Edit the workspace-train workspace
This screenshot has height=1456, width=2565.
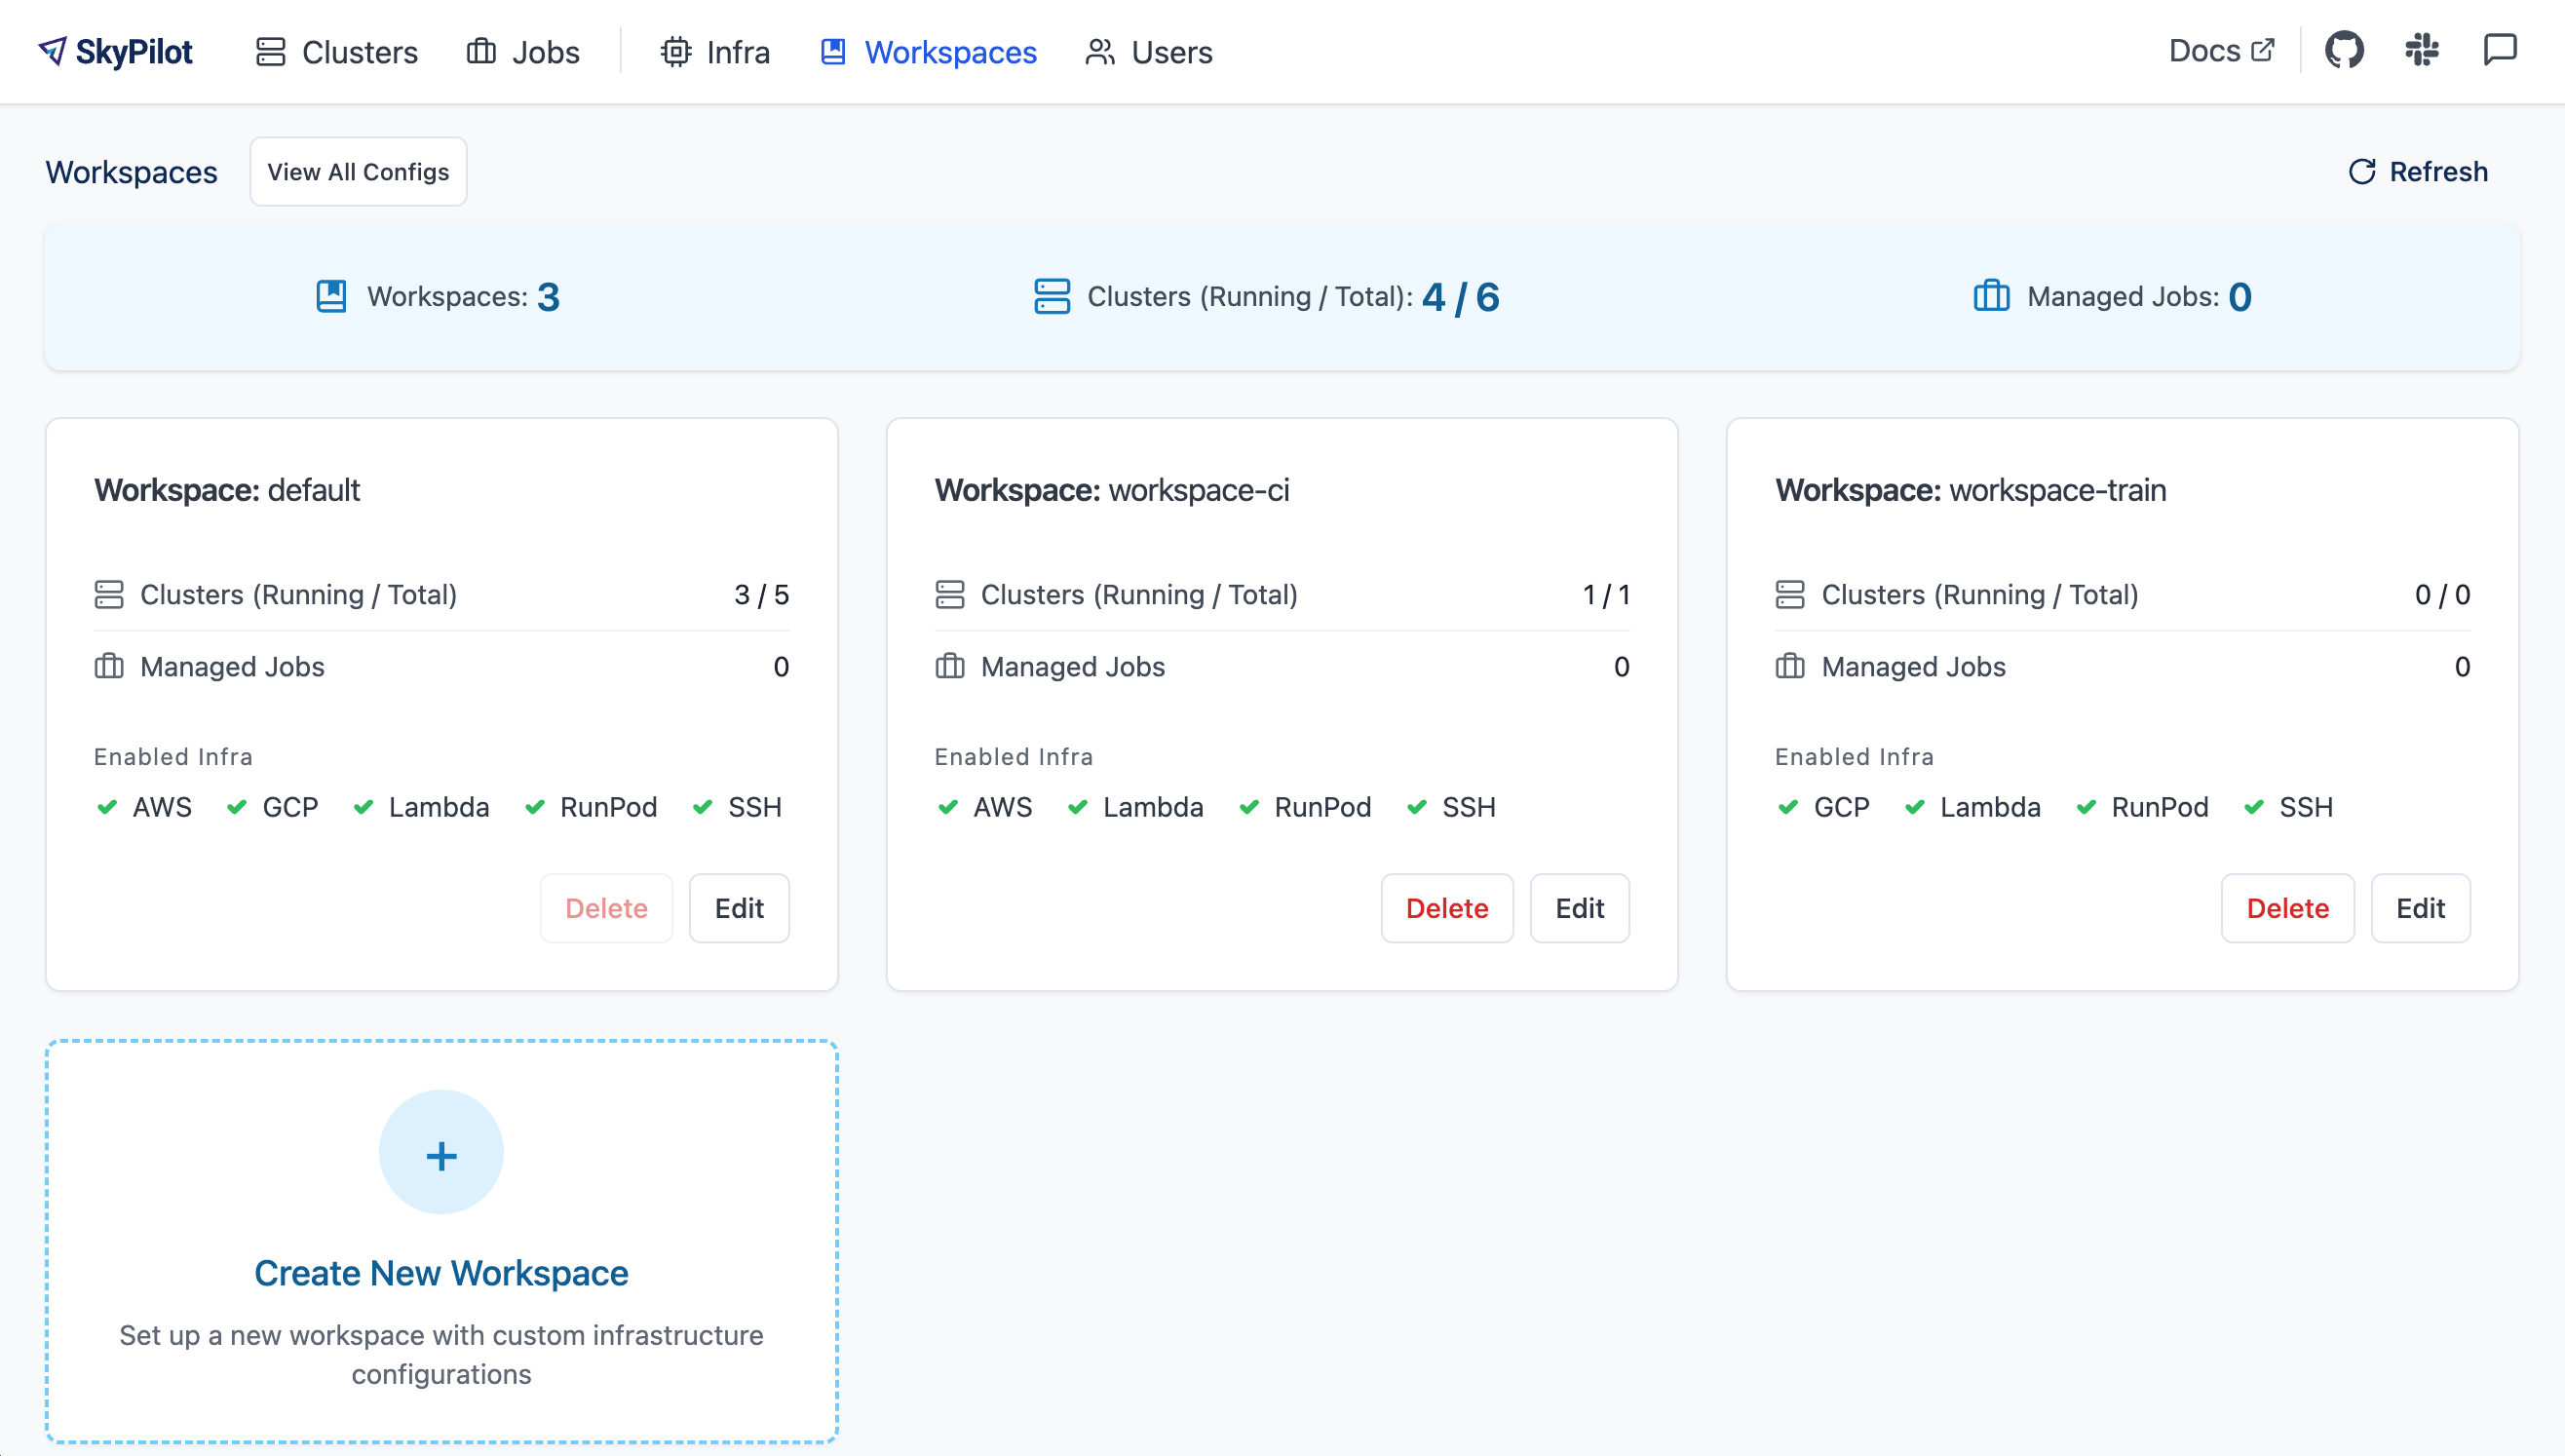[2421, 908]
